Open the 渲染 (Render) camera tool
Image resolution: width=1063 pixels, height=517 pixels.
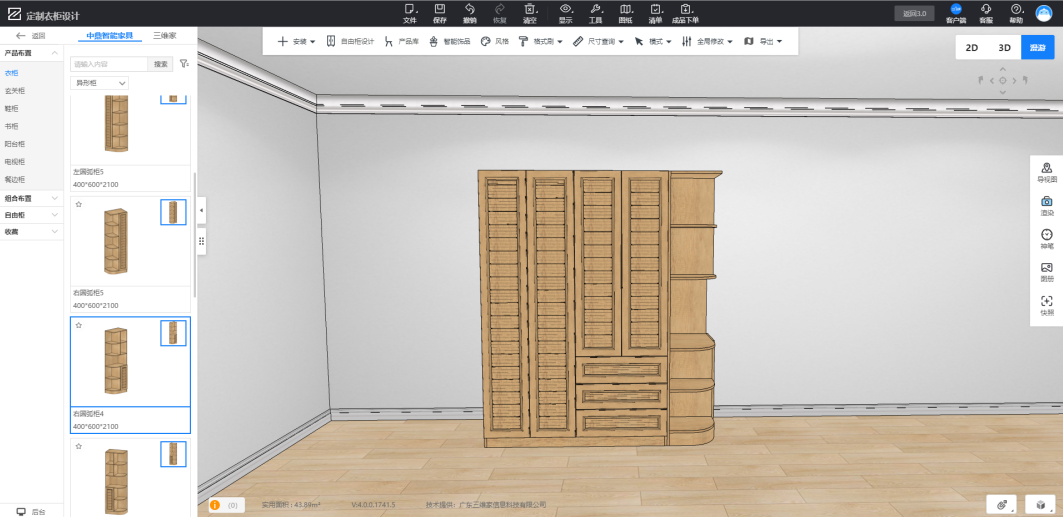[x=1046, y=205]
